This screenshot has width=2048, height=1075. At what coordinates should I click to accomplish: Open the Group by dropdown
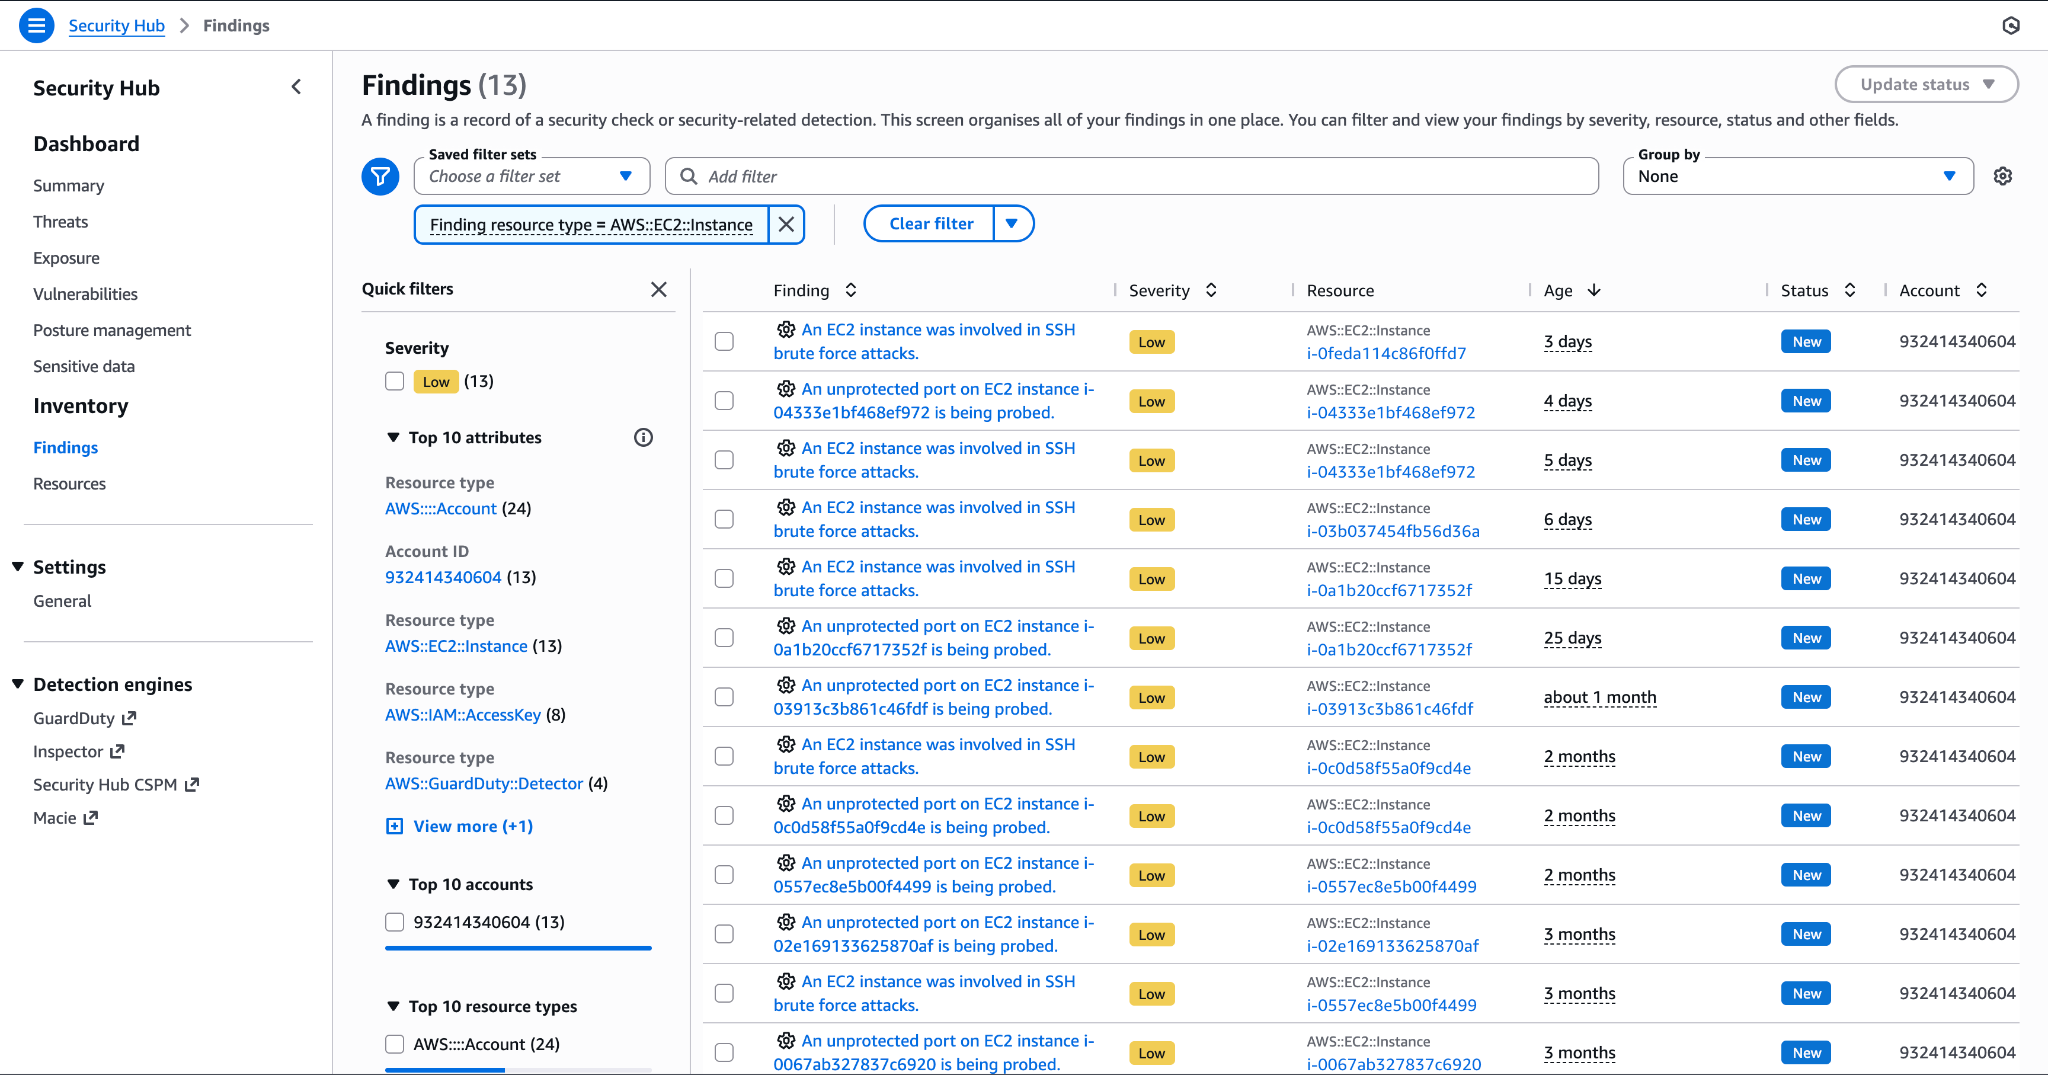(x=1798, y=176)
